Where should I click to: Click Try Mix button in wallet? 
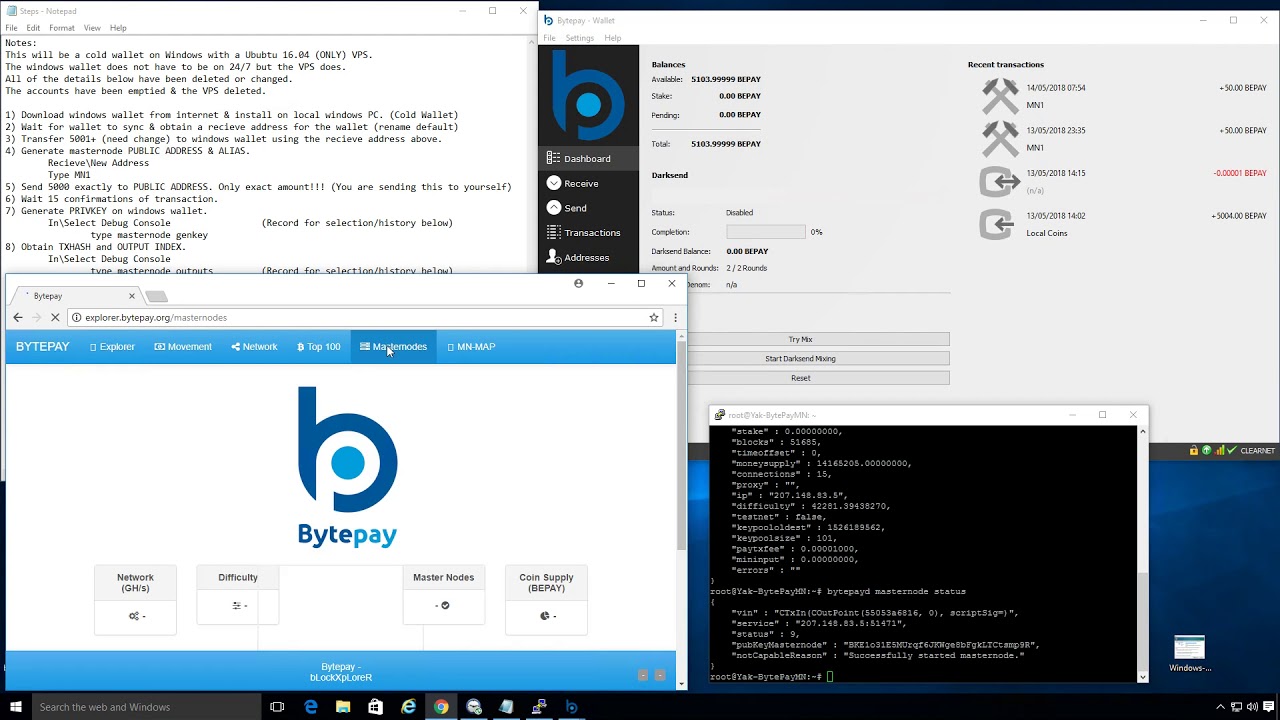(x=800, y=339)
